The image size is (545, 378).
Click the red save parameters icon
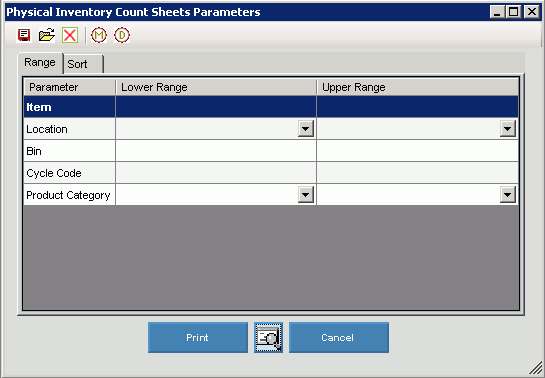coord(24,35)
